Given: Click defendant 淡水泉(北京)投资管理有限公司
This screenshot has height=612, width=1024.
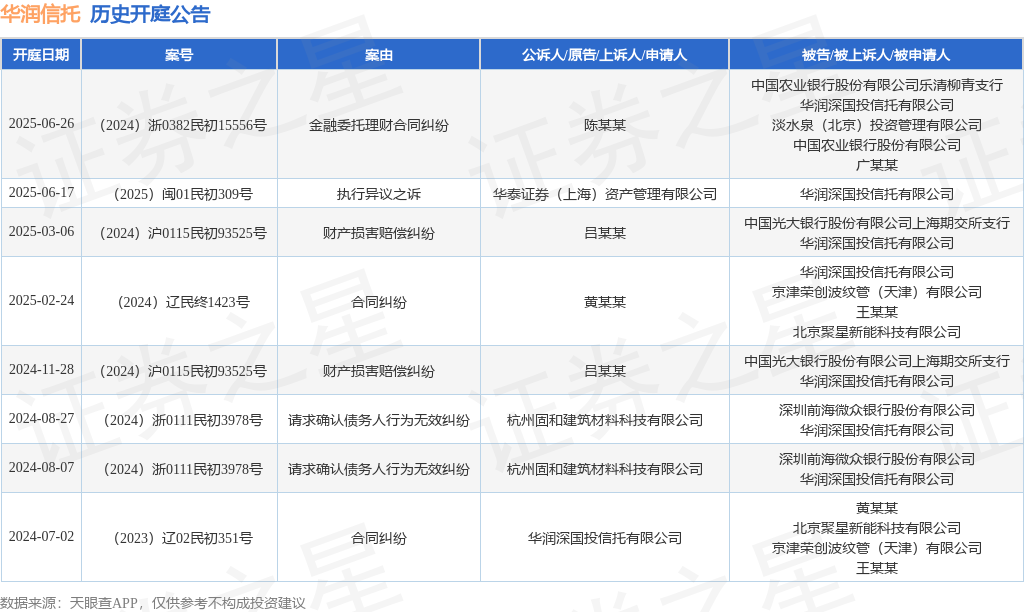Looking at the screenshot, I should click(876, 125).
